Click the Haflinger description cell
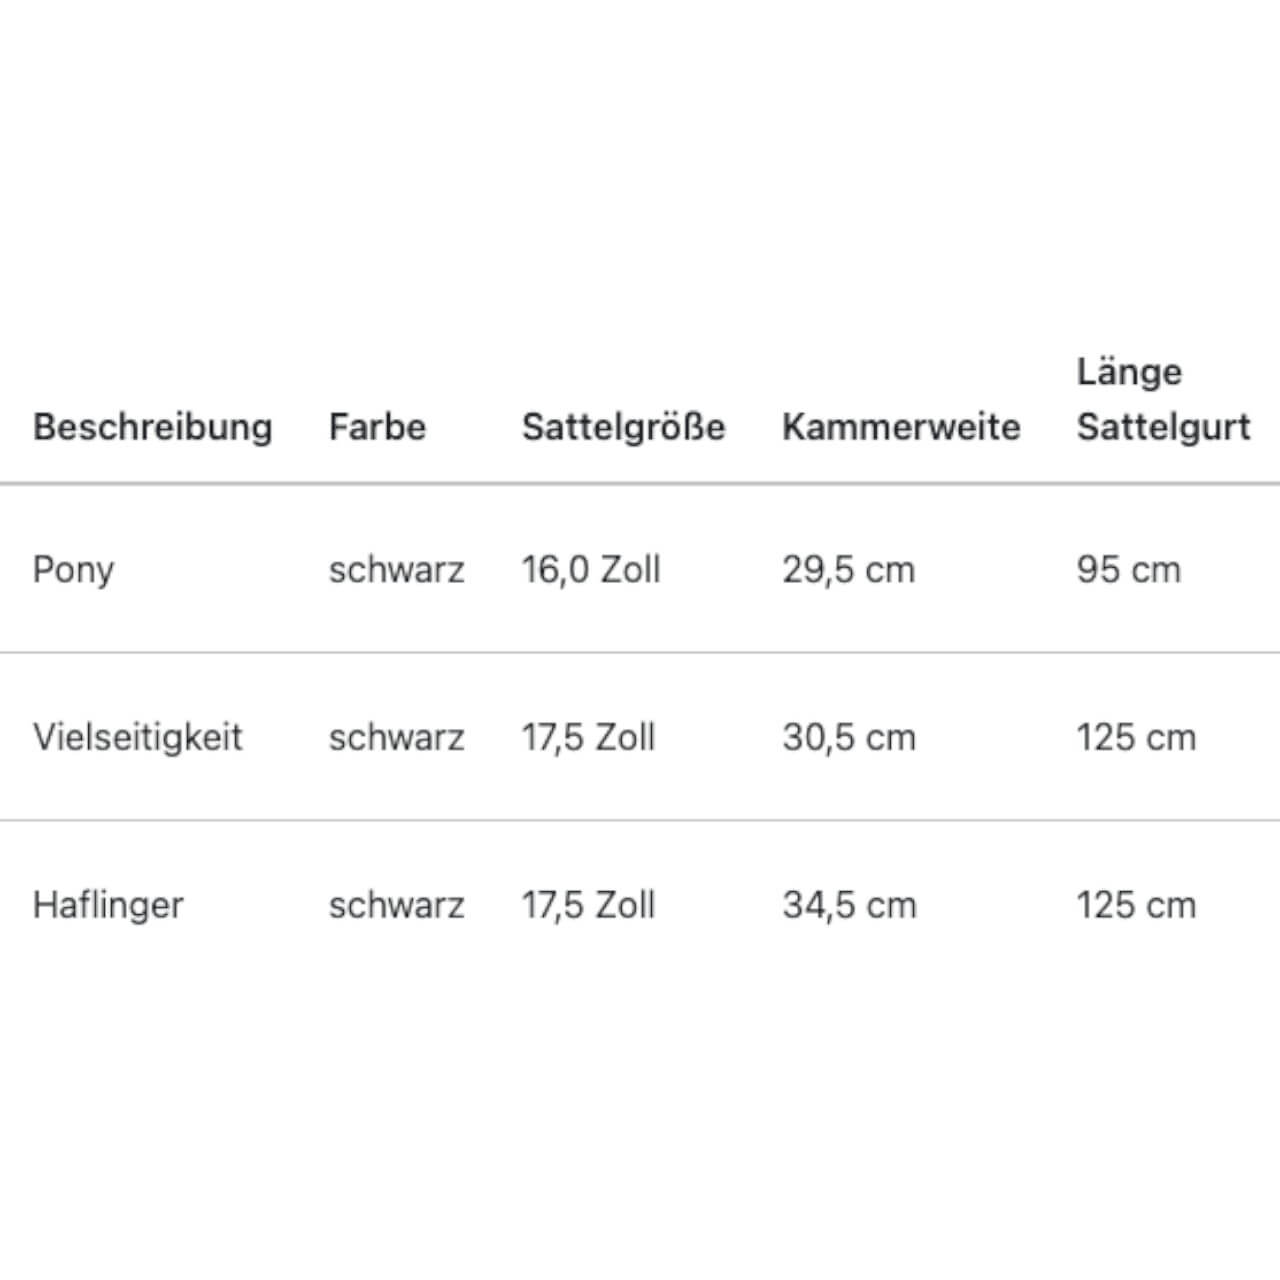This screenshot has height=1280, width=1280. (108, 906)
